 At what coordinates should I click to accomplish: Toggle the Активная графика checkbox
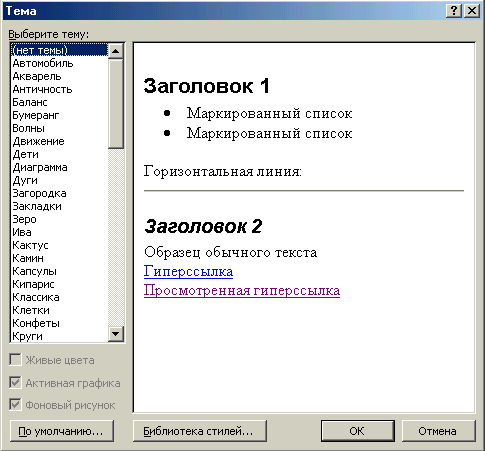coord(15,383)
